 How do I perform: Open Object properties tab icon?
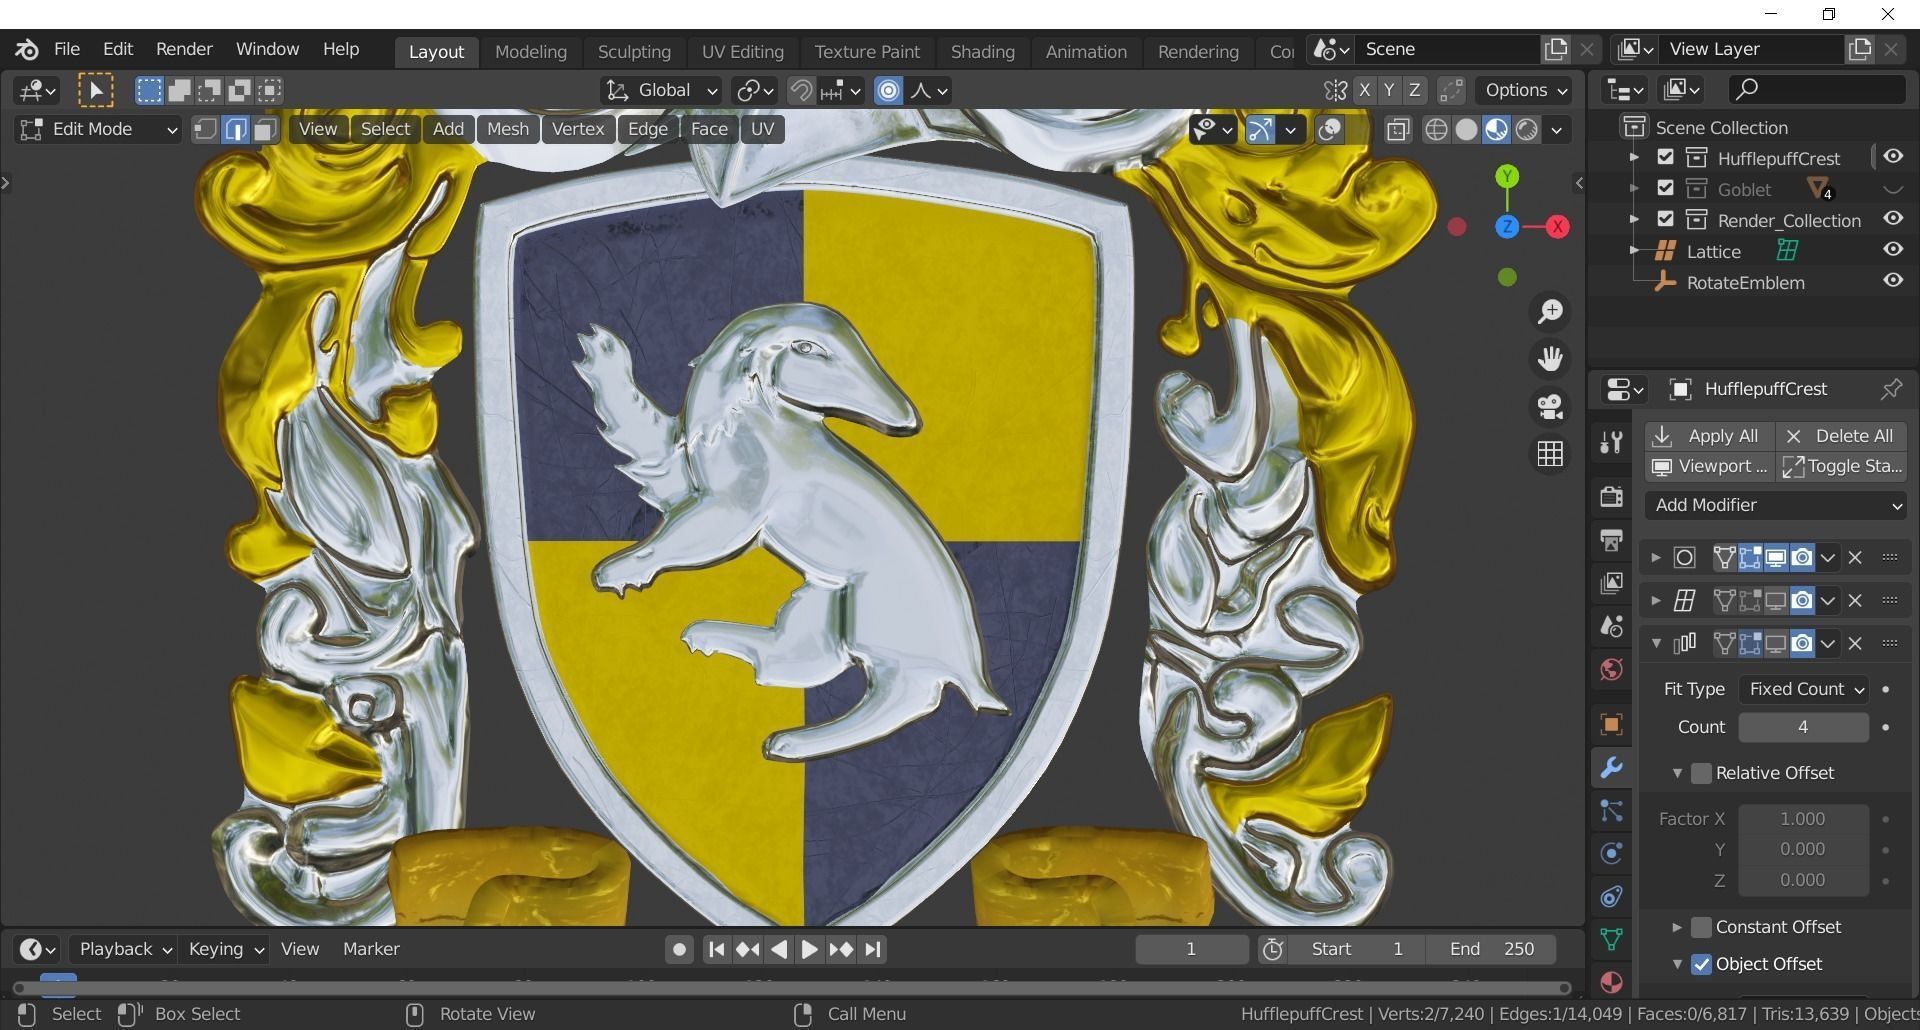click(1611, 724)
